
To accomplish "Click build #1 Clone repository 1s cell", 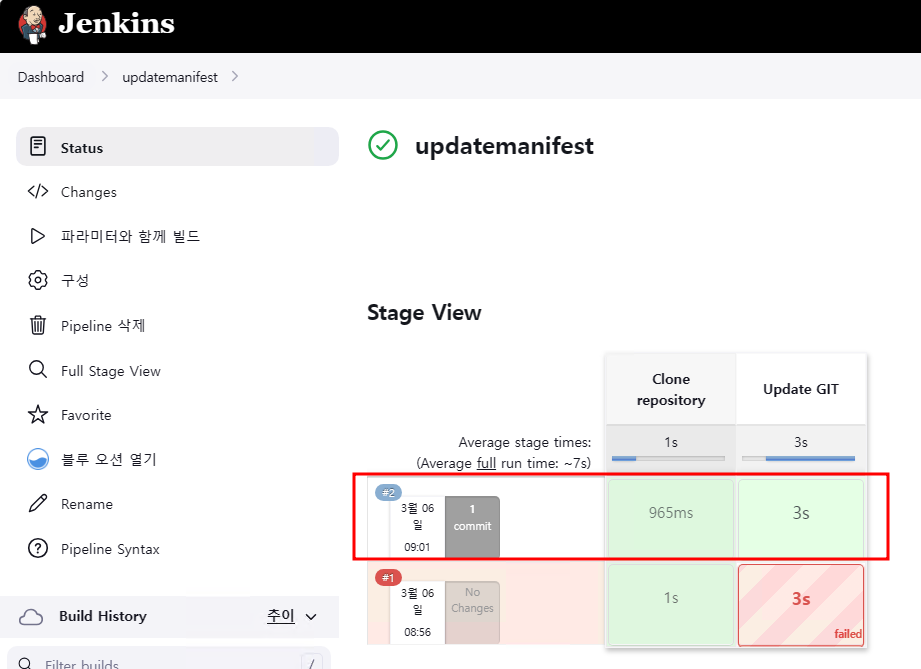I will click(x=671, y=604).
